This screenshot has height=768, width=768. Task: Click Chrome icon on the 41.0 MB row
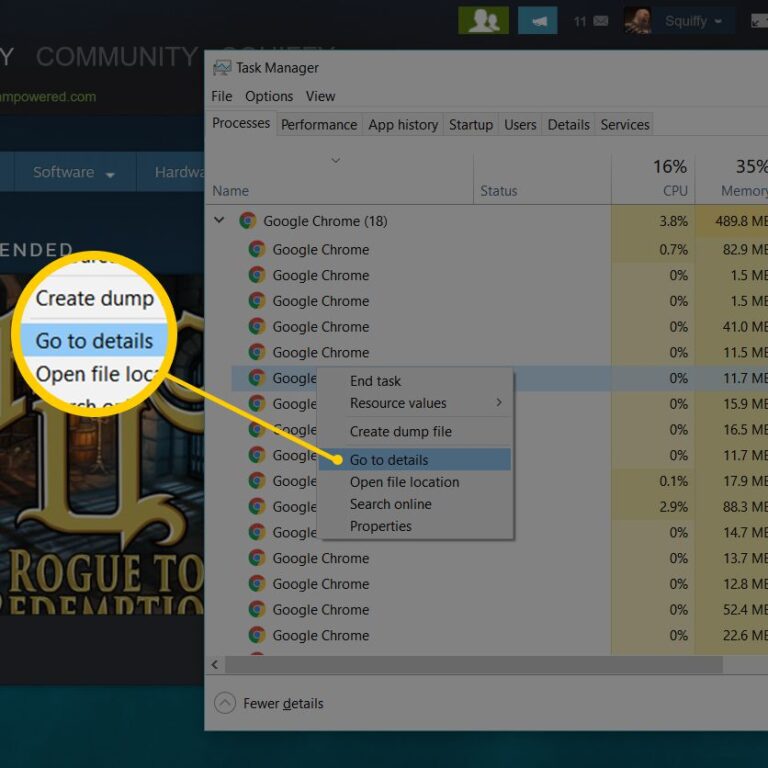click(x=257, y=327)
